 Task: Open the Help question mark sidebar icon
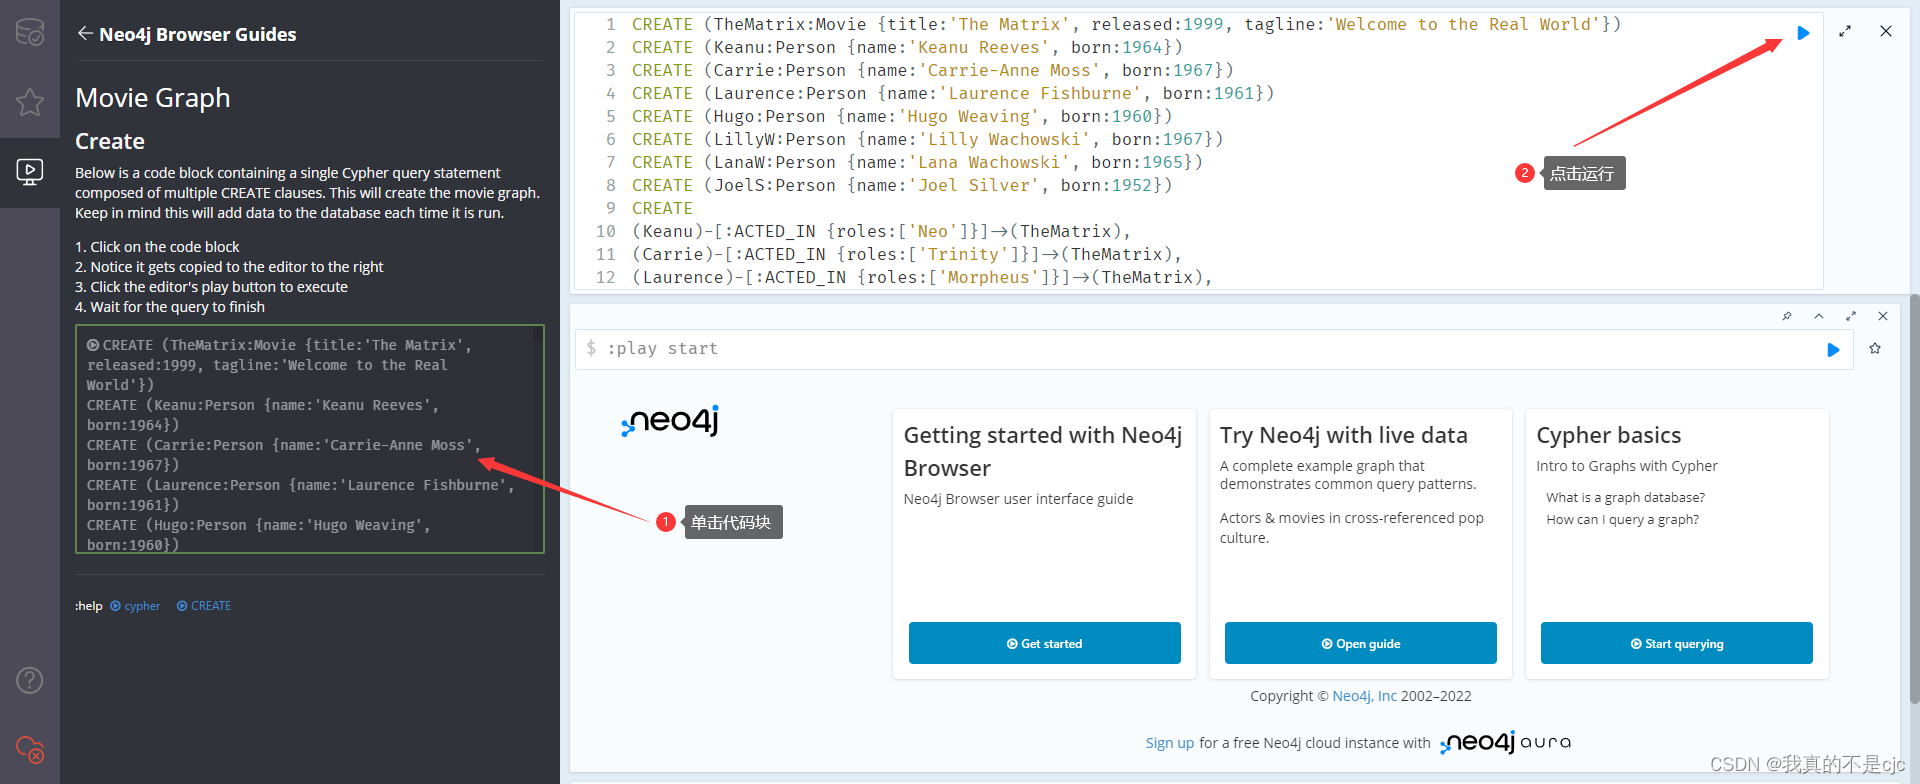click(29, 681)
